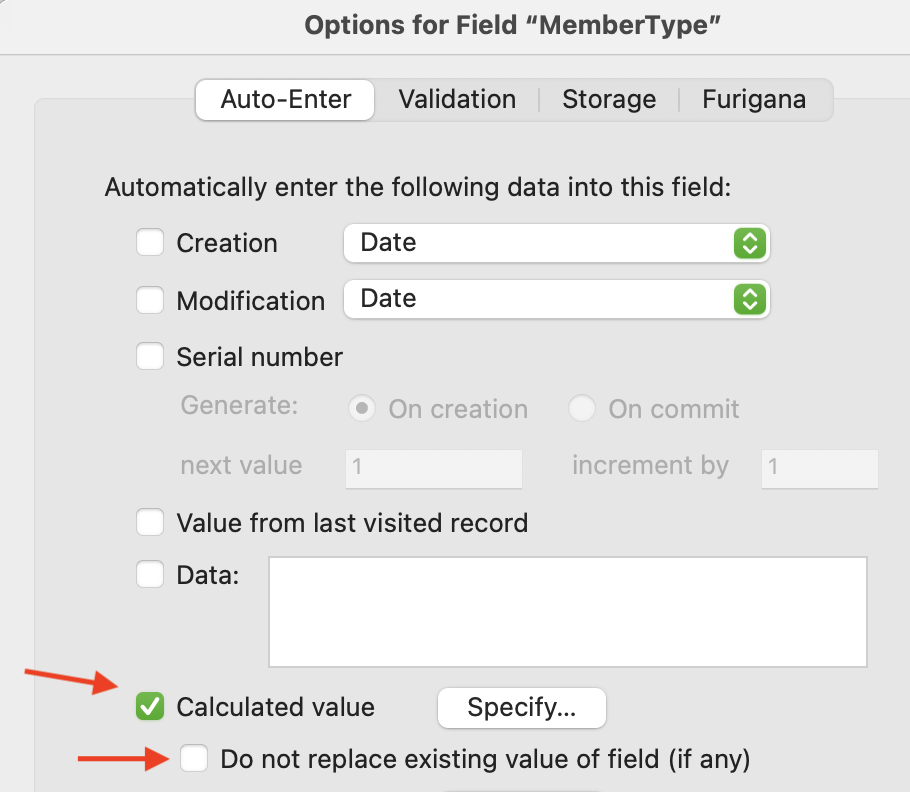Image resolution: width=910 pixels, height=792 pixels.
Task: Enable Serial number auto-enter
Action: pyautogui.click(x=150, y=357)
